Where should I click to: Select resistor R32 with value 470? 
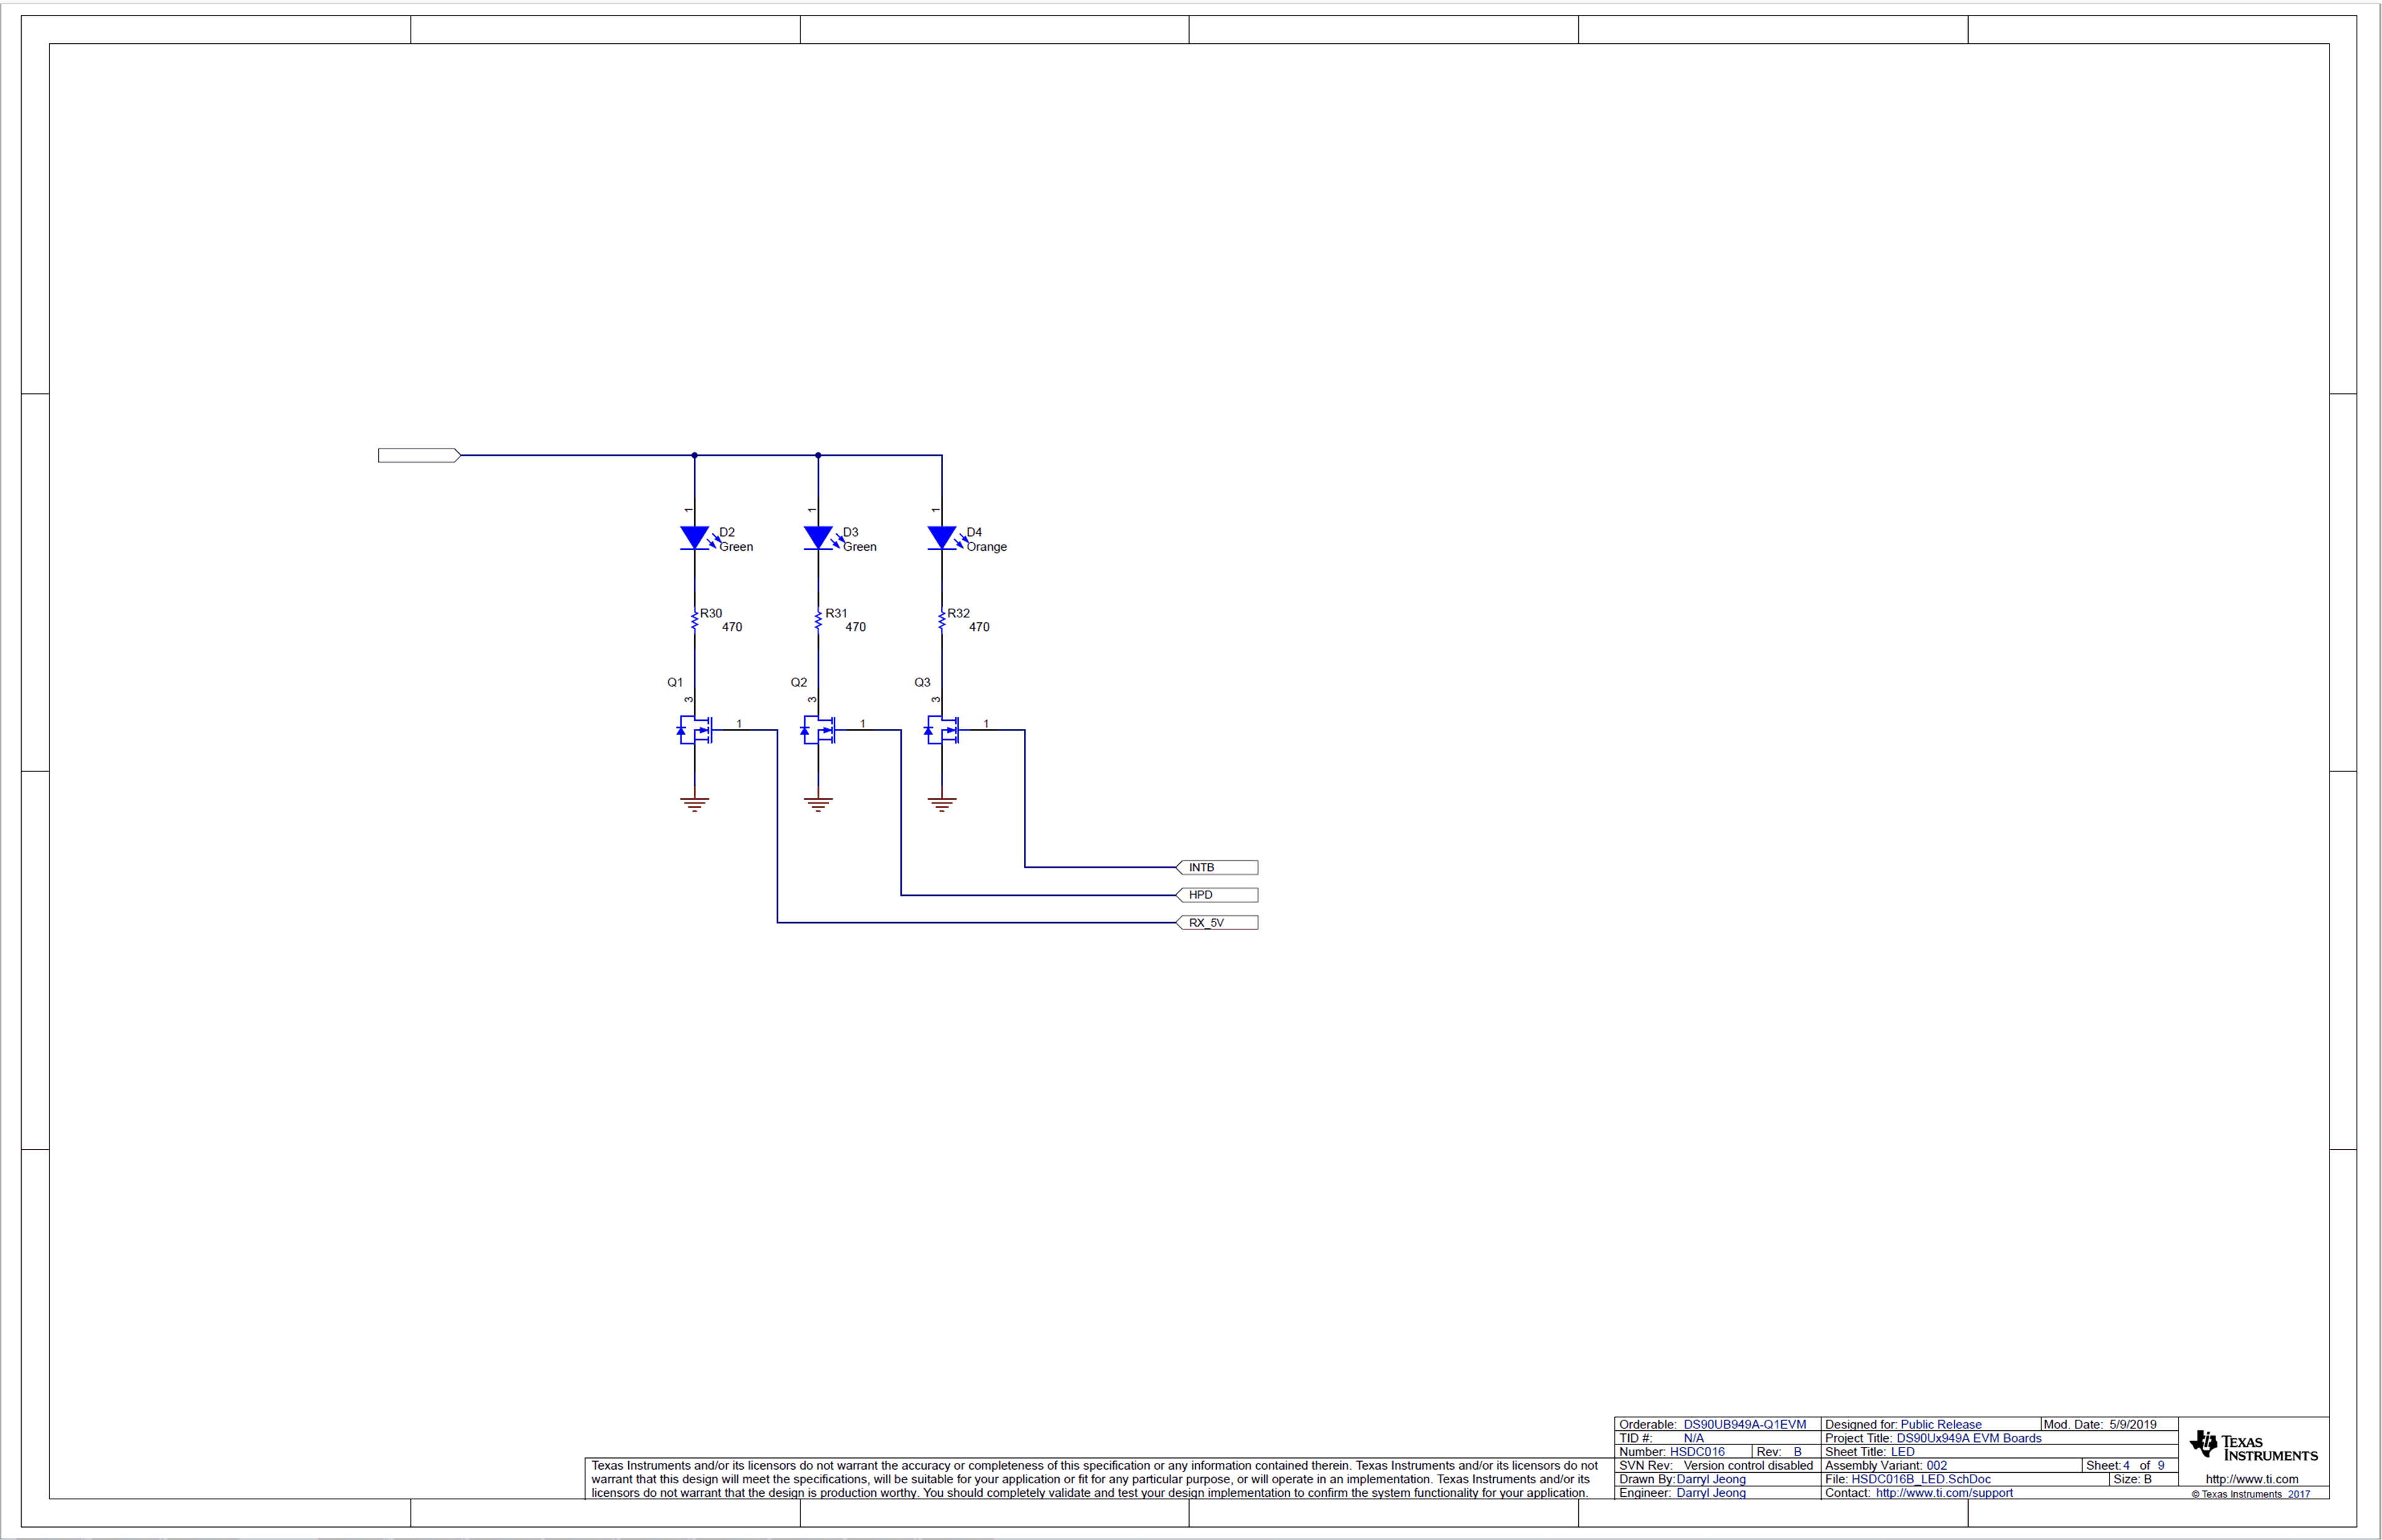(x=941, y=620)
